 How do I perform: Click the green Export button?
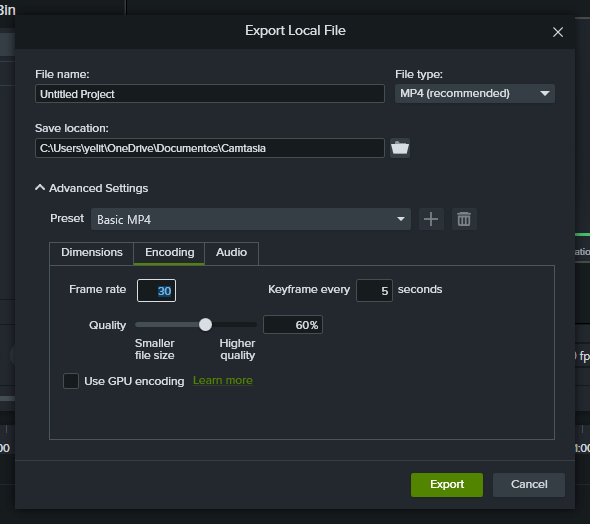click(x=447, y=484)
